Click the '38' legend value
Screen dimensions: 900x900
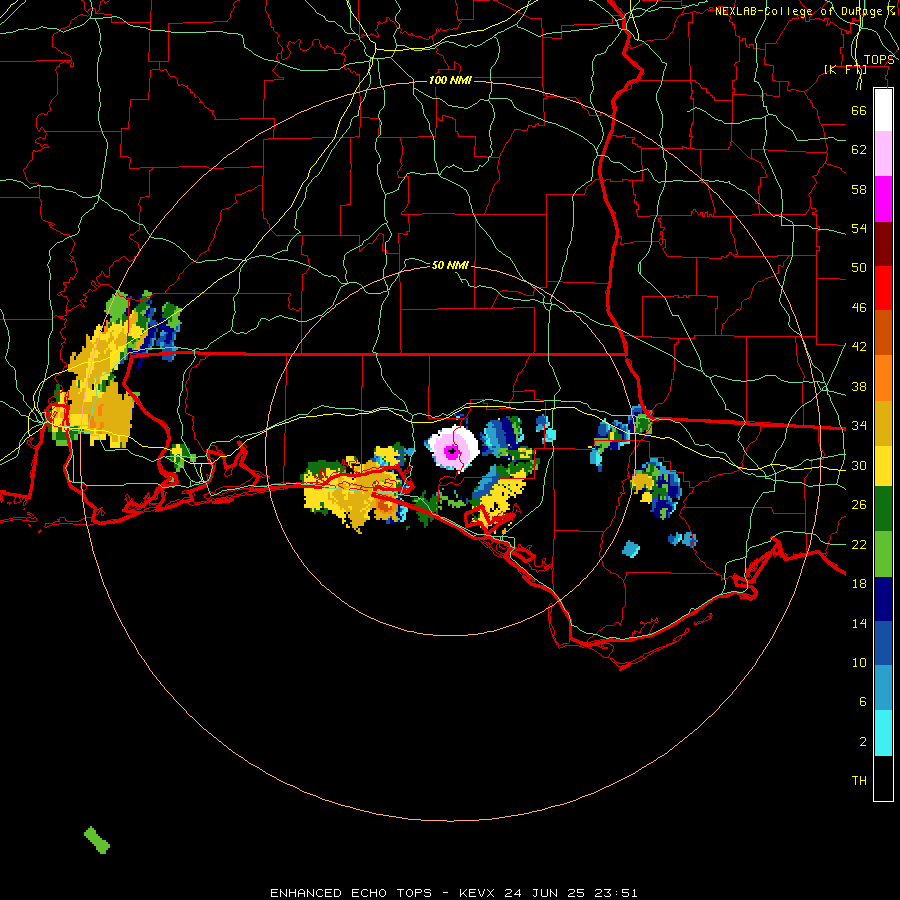859,386
